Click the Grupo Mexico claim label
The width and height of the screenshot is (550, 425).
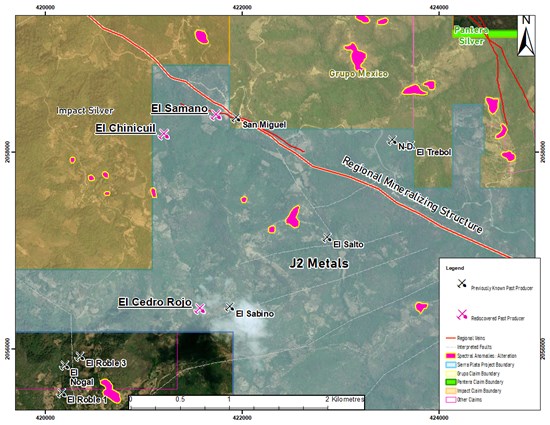[x=358, y=74]
